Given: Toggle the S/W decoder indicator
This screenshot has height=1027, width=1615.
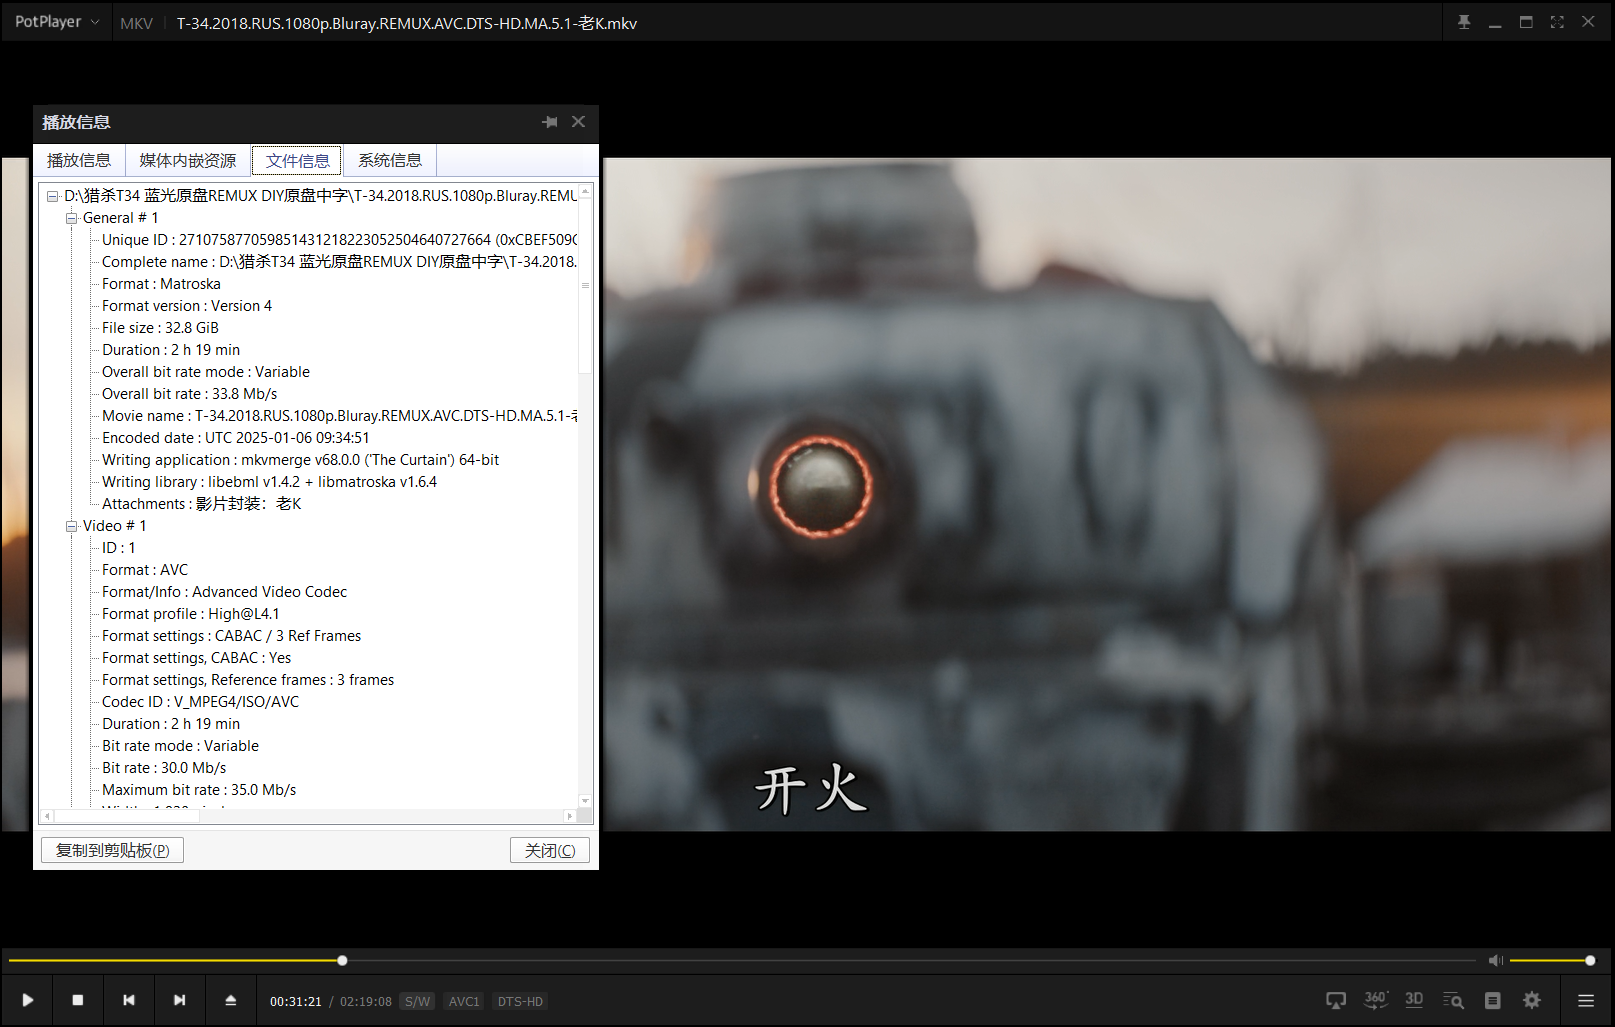Looking at the screenshot, I should tap(418, 1001).
